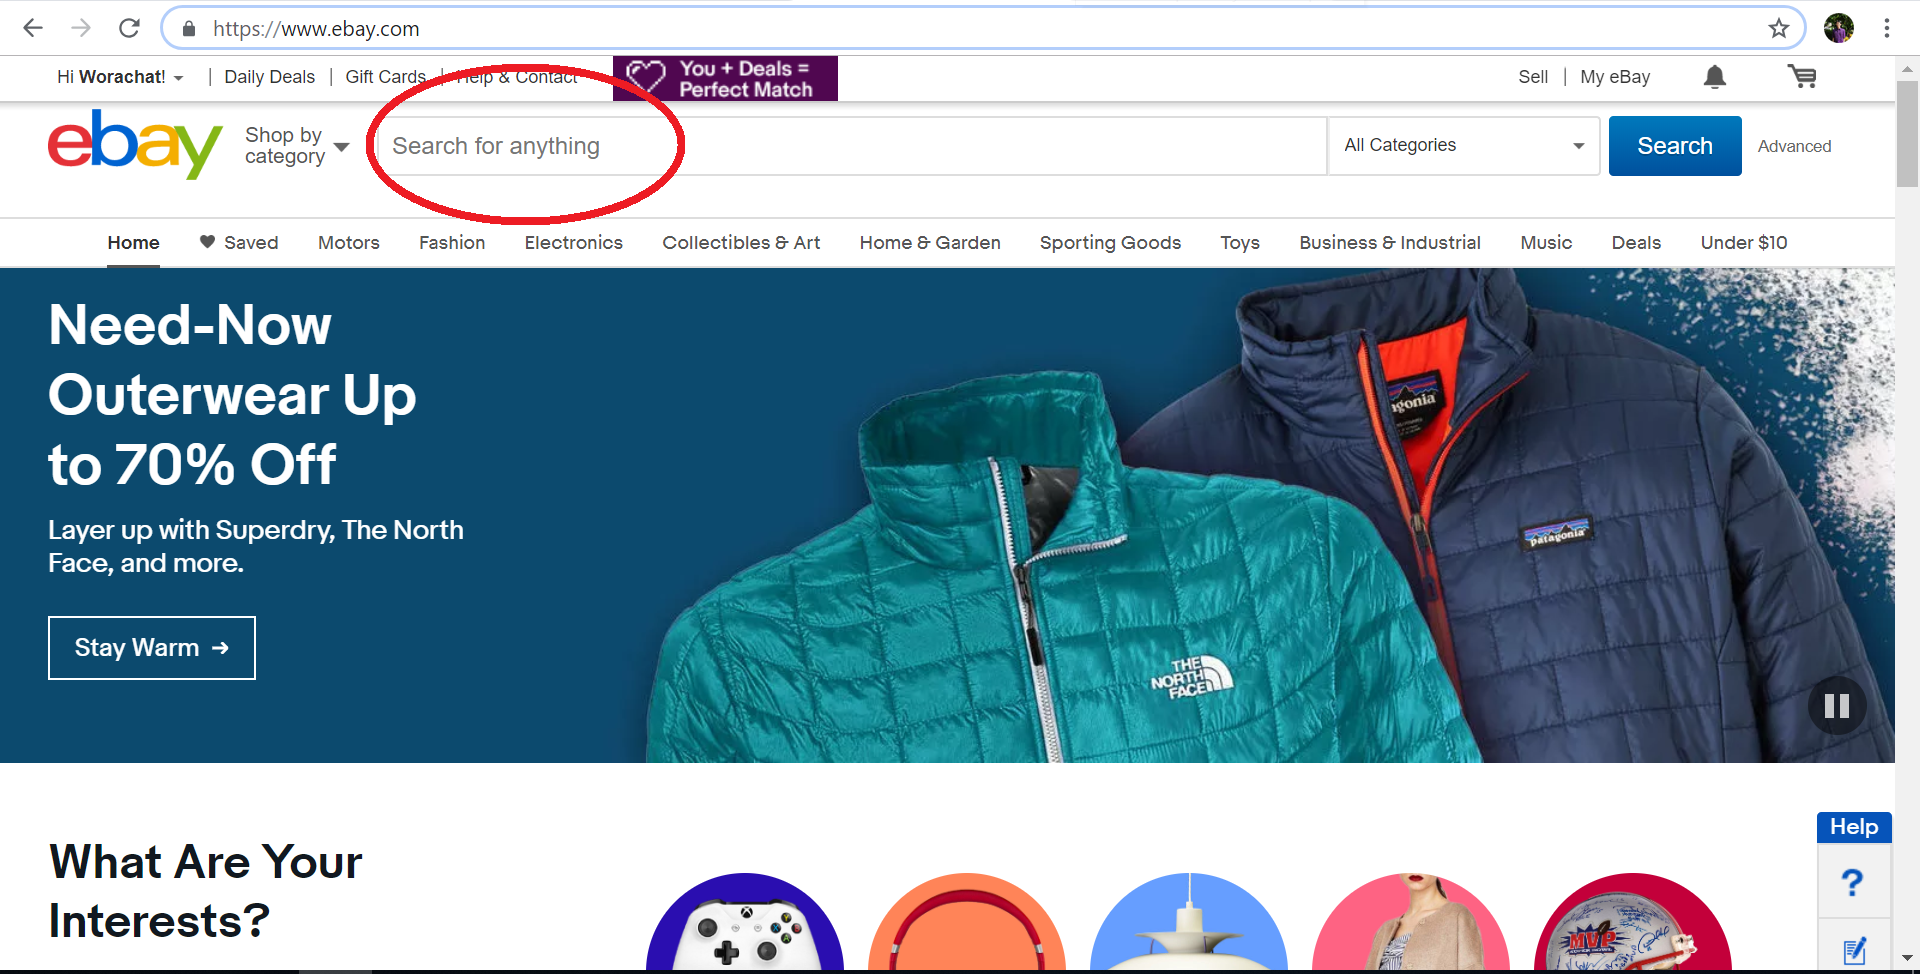Open the All Categories dropdown
Screen dimensions: 1920x974
tap(1464, 146)
